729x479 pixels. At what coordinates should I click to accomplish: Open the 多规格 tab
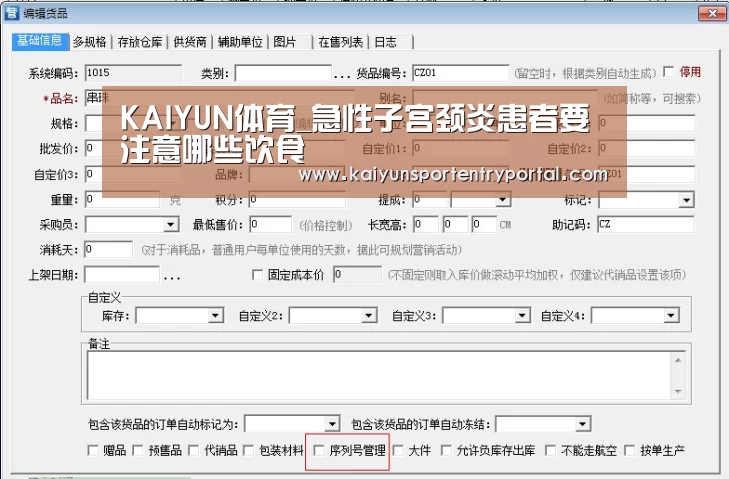(x=89, y=42)
